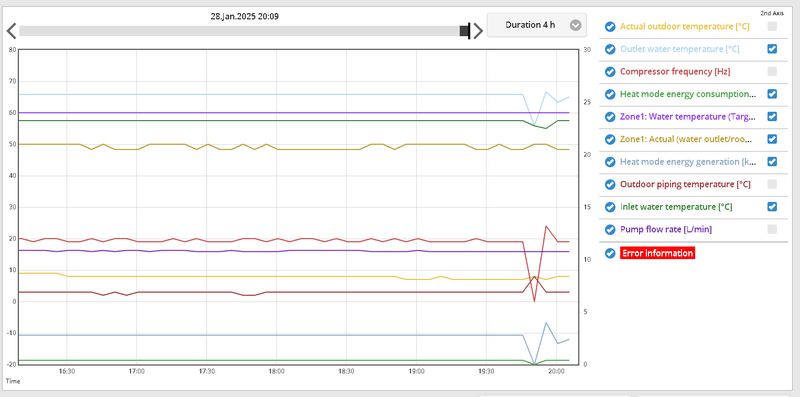This screenshot has height=397, width=800.
Task: Click the red Error information label
Action: (x=657, y=253)
